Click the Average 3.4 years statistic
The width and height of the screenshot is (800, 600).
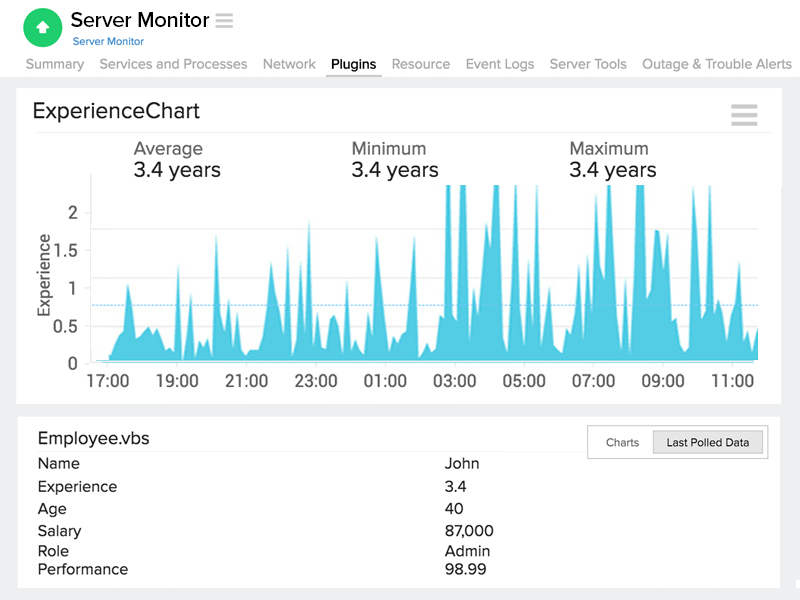(x=177, y=160)
